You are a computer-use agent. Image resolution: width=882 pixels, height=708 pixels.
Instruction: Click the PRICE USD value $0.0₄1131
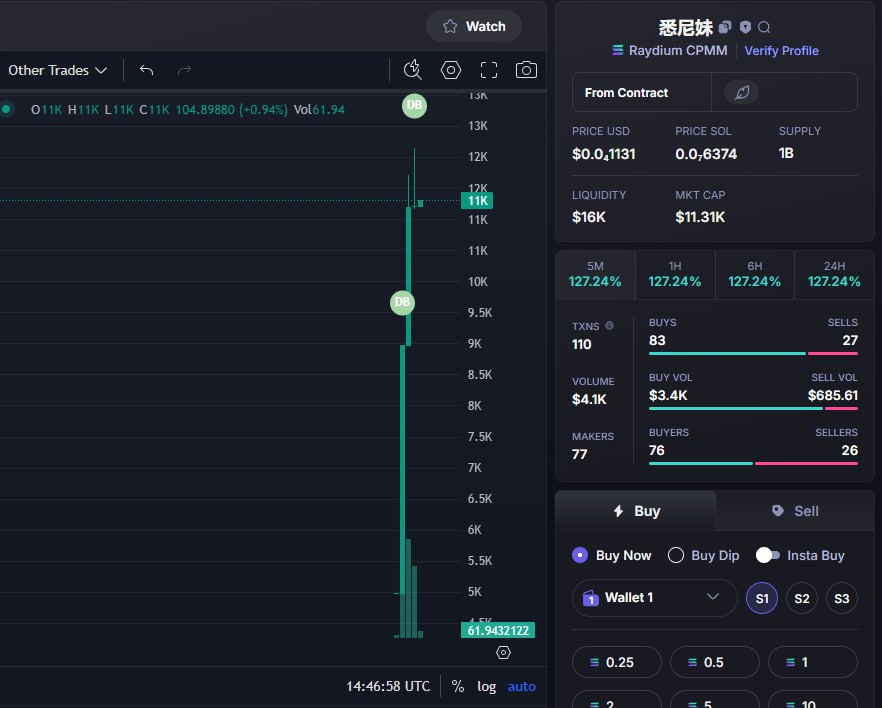(604, 154)
